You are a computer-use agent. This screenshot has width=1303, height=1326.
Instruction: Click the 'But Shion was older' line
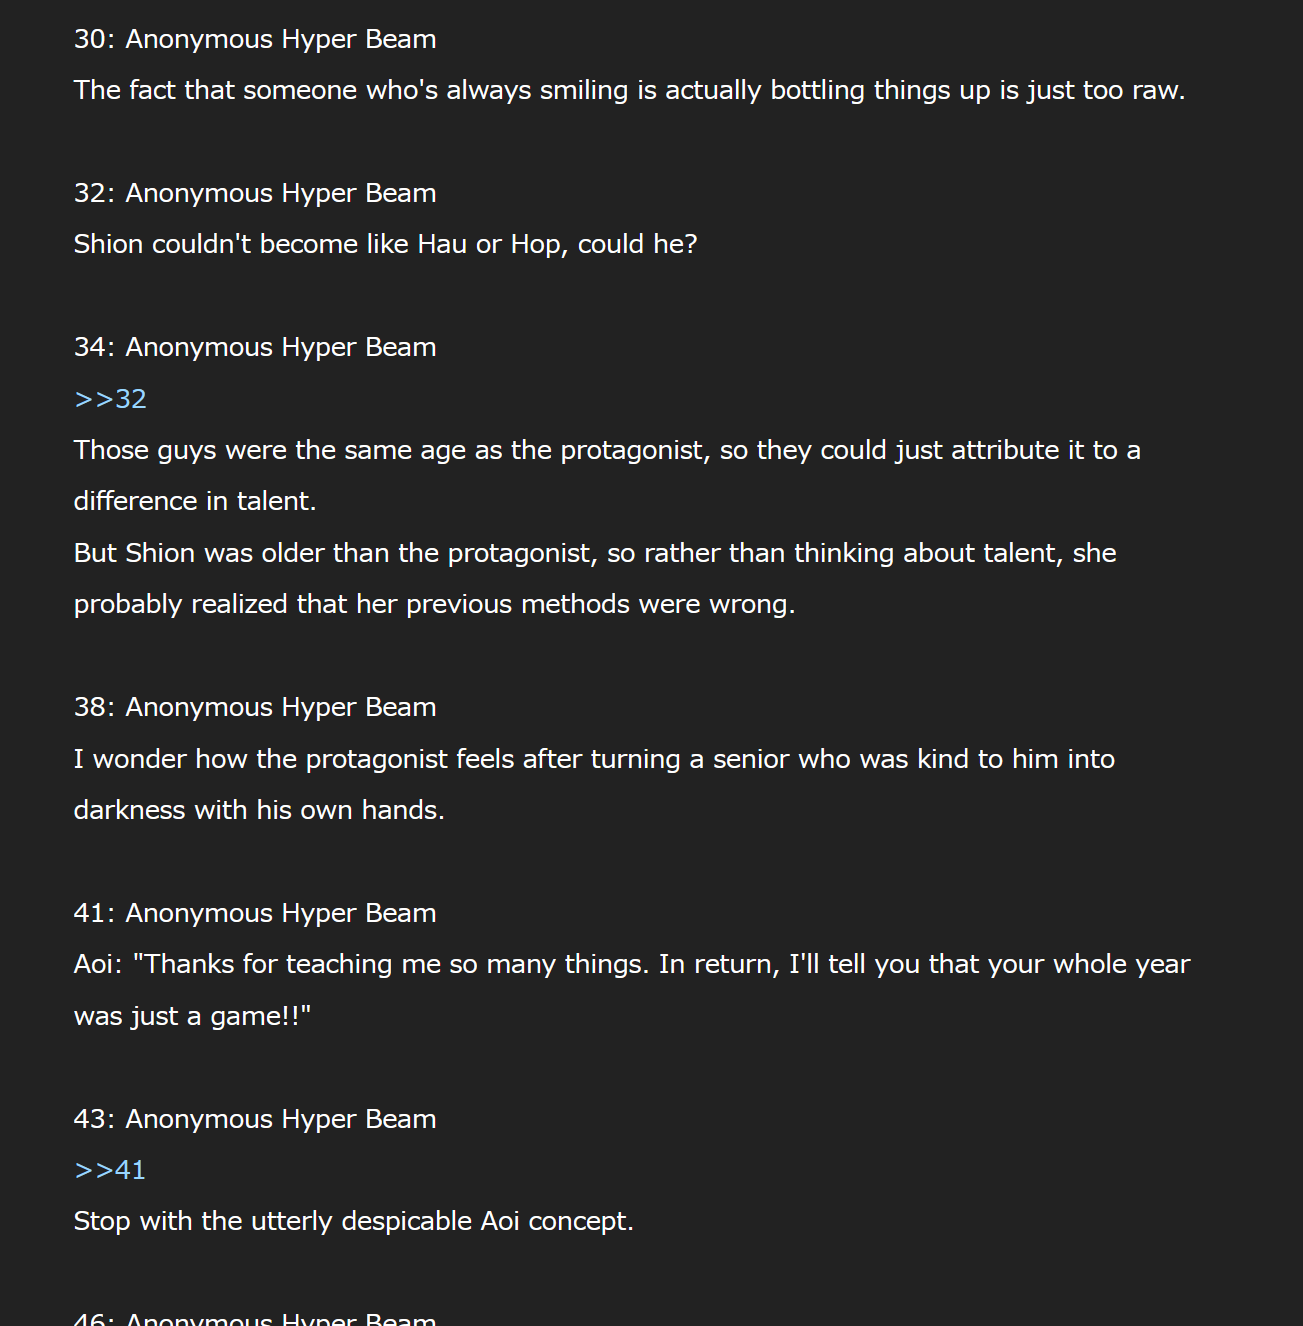pos(595,553)
